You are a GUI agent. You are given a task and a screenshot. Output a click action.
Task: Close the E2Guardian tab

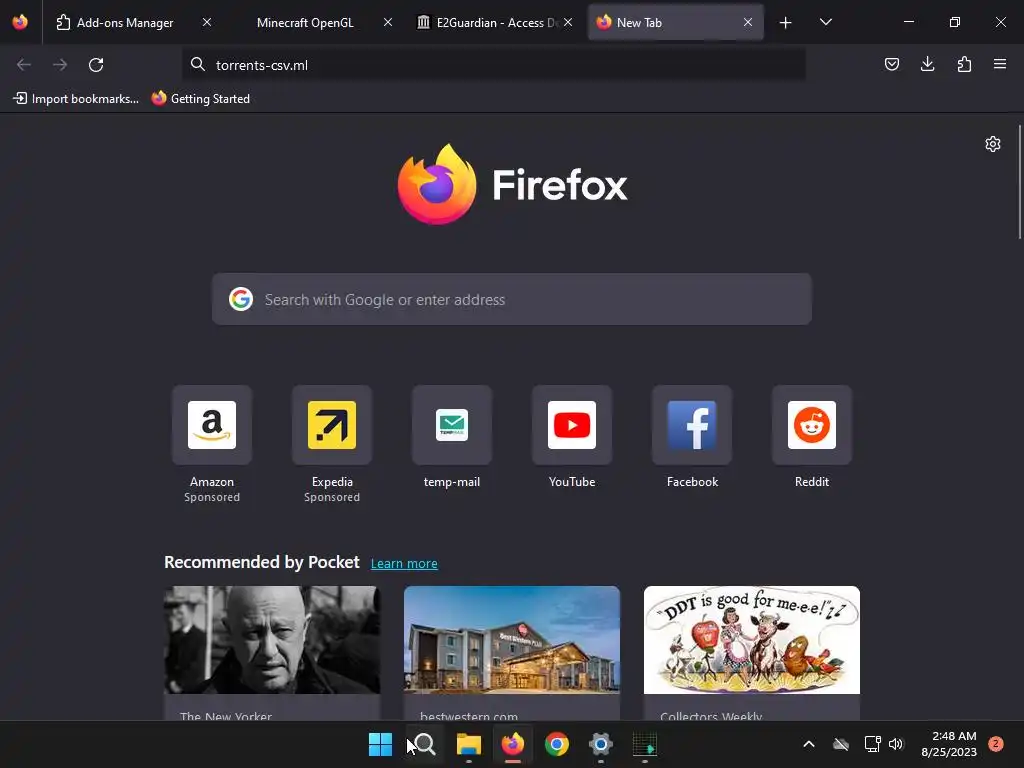point(568,22)
